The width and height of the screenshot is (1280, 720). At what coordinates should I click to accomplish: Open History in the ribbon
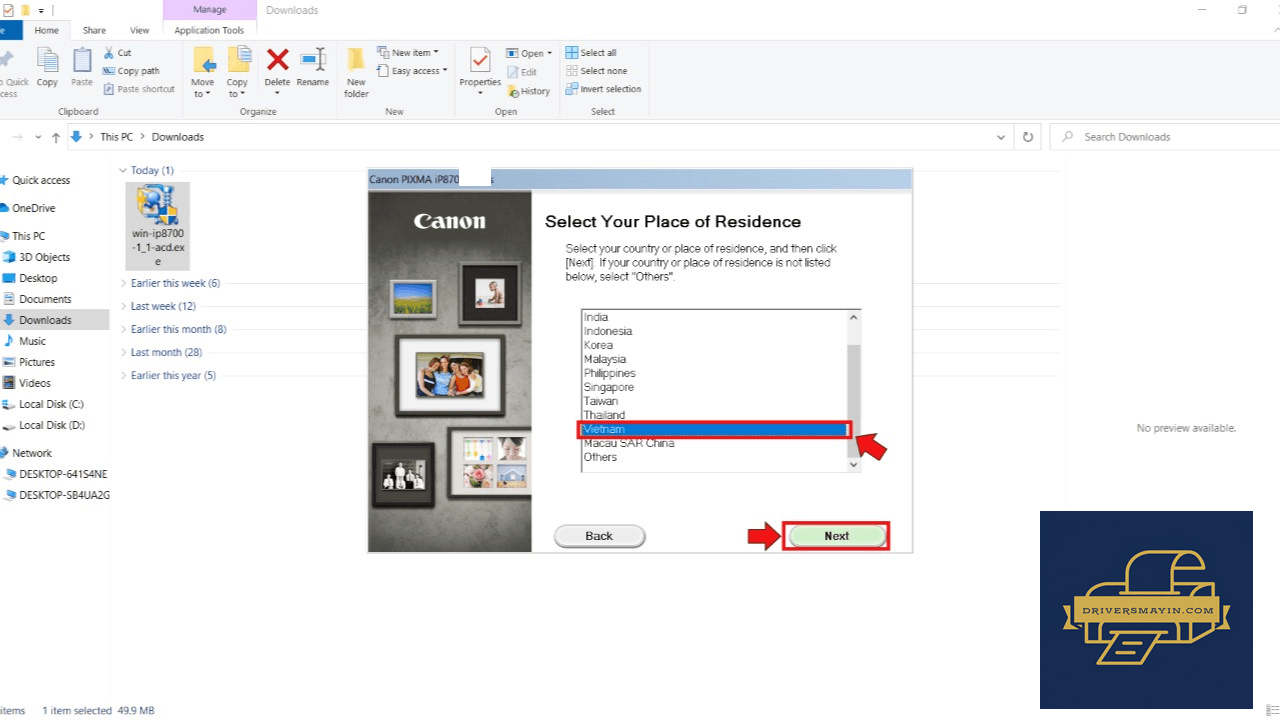(x=528, y=91)
